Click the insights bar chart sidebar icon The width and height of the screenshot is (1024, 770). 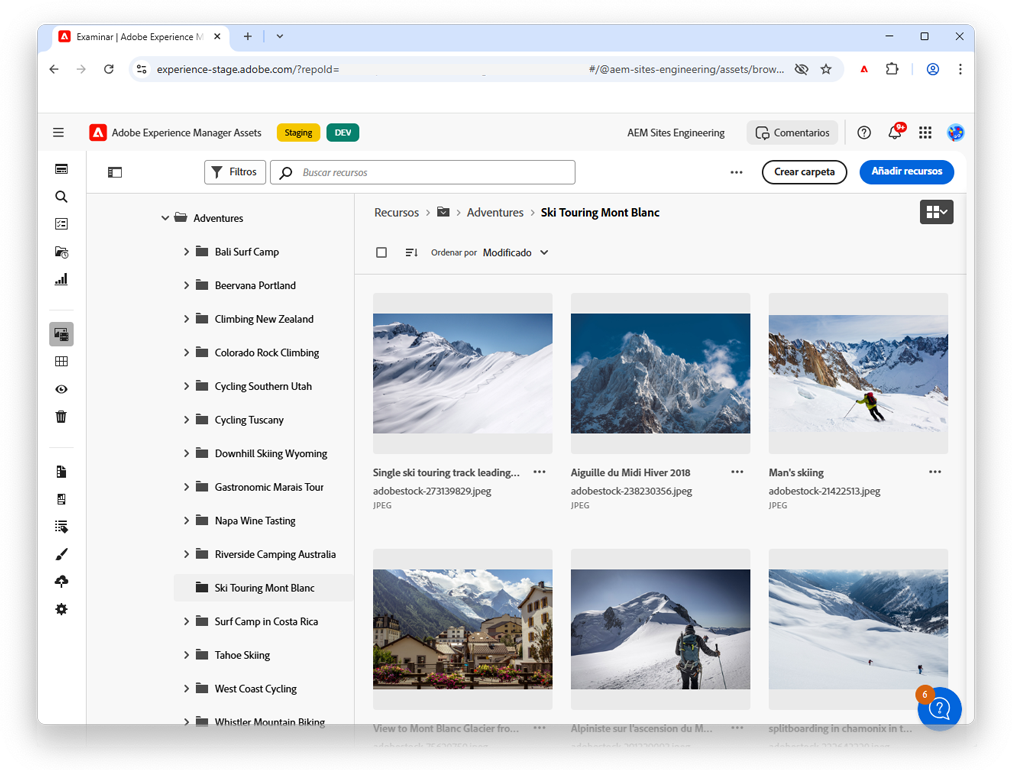point(61,280)
